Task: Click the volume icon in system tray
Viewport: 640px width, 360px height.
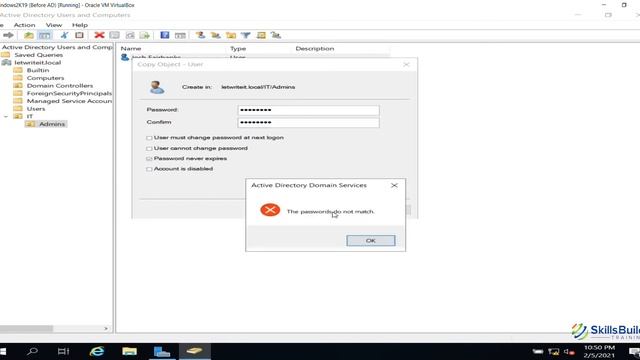Action: click(569, 352)
